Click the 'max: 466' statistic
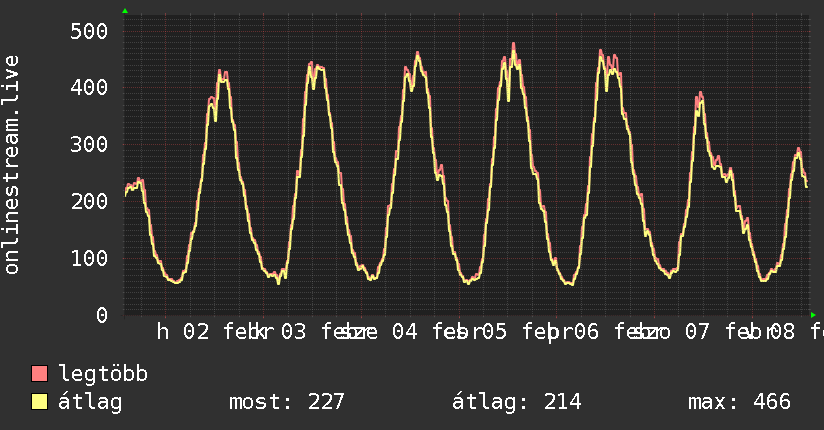Screen dimensions: 824x430 (739, 402)
